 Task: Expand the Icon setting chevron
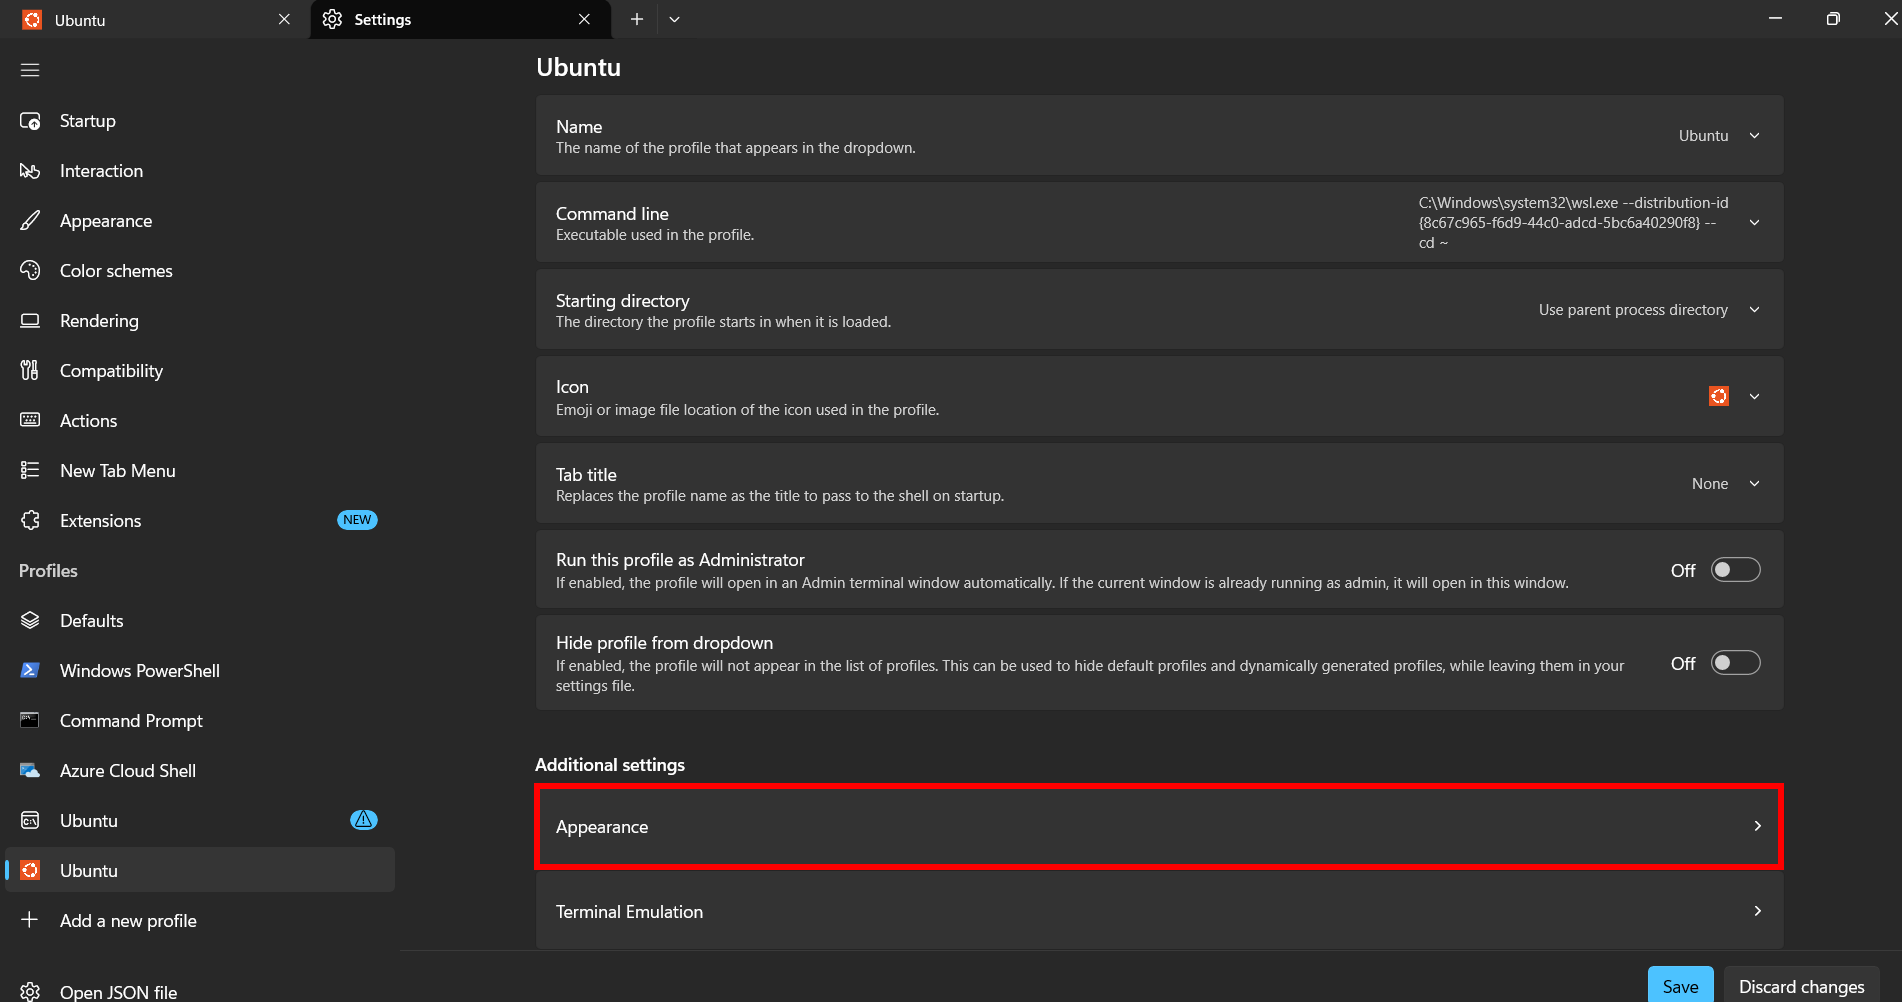coord(1754,397)
